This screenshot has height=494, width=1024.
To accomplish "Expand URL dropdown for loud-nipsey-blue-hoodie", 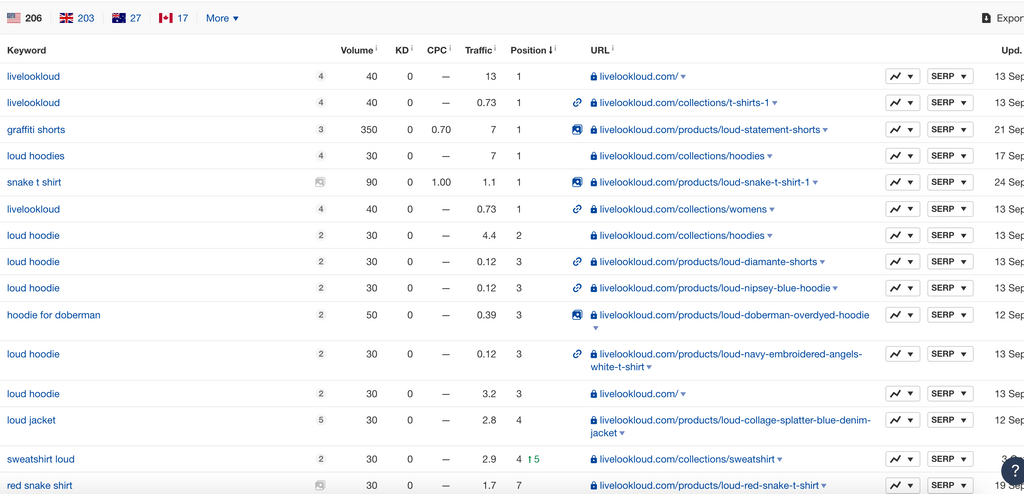I will (835, 288).
